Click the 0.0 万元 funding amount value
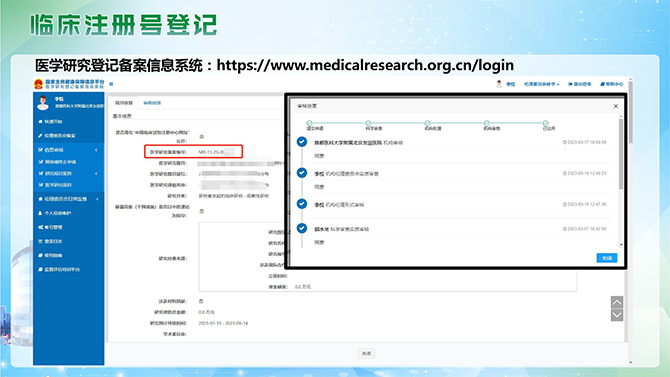670x377 pixels. coord(206,312)
